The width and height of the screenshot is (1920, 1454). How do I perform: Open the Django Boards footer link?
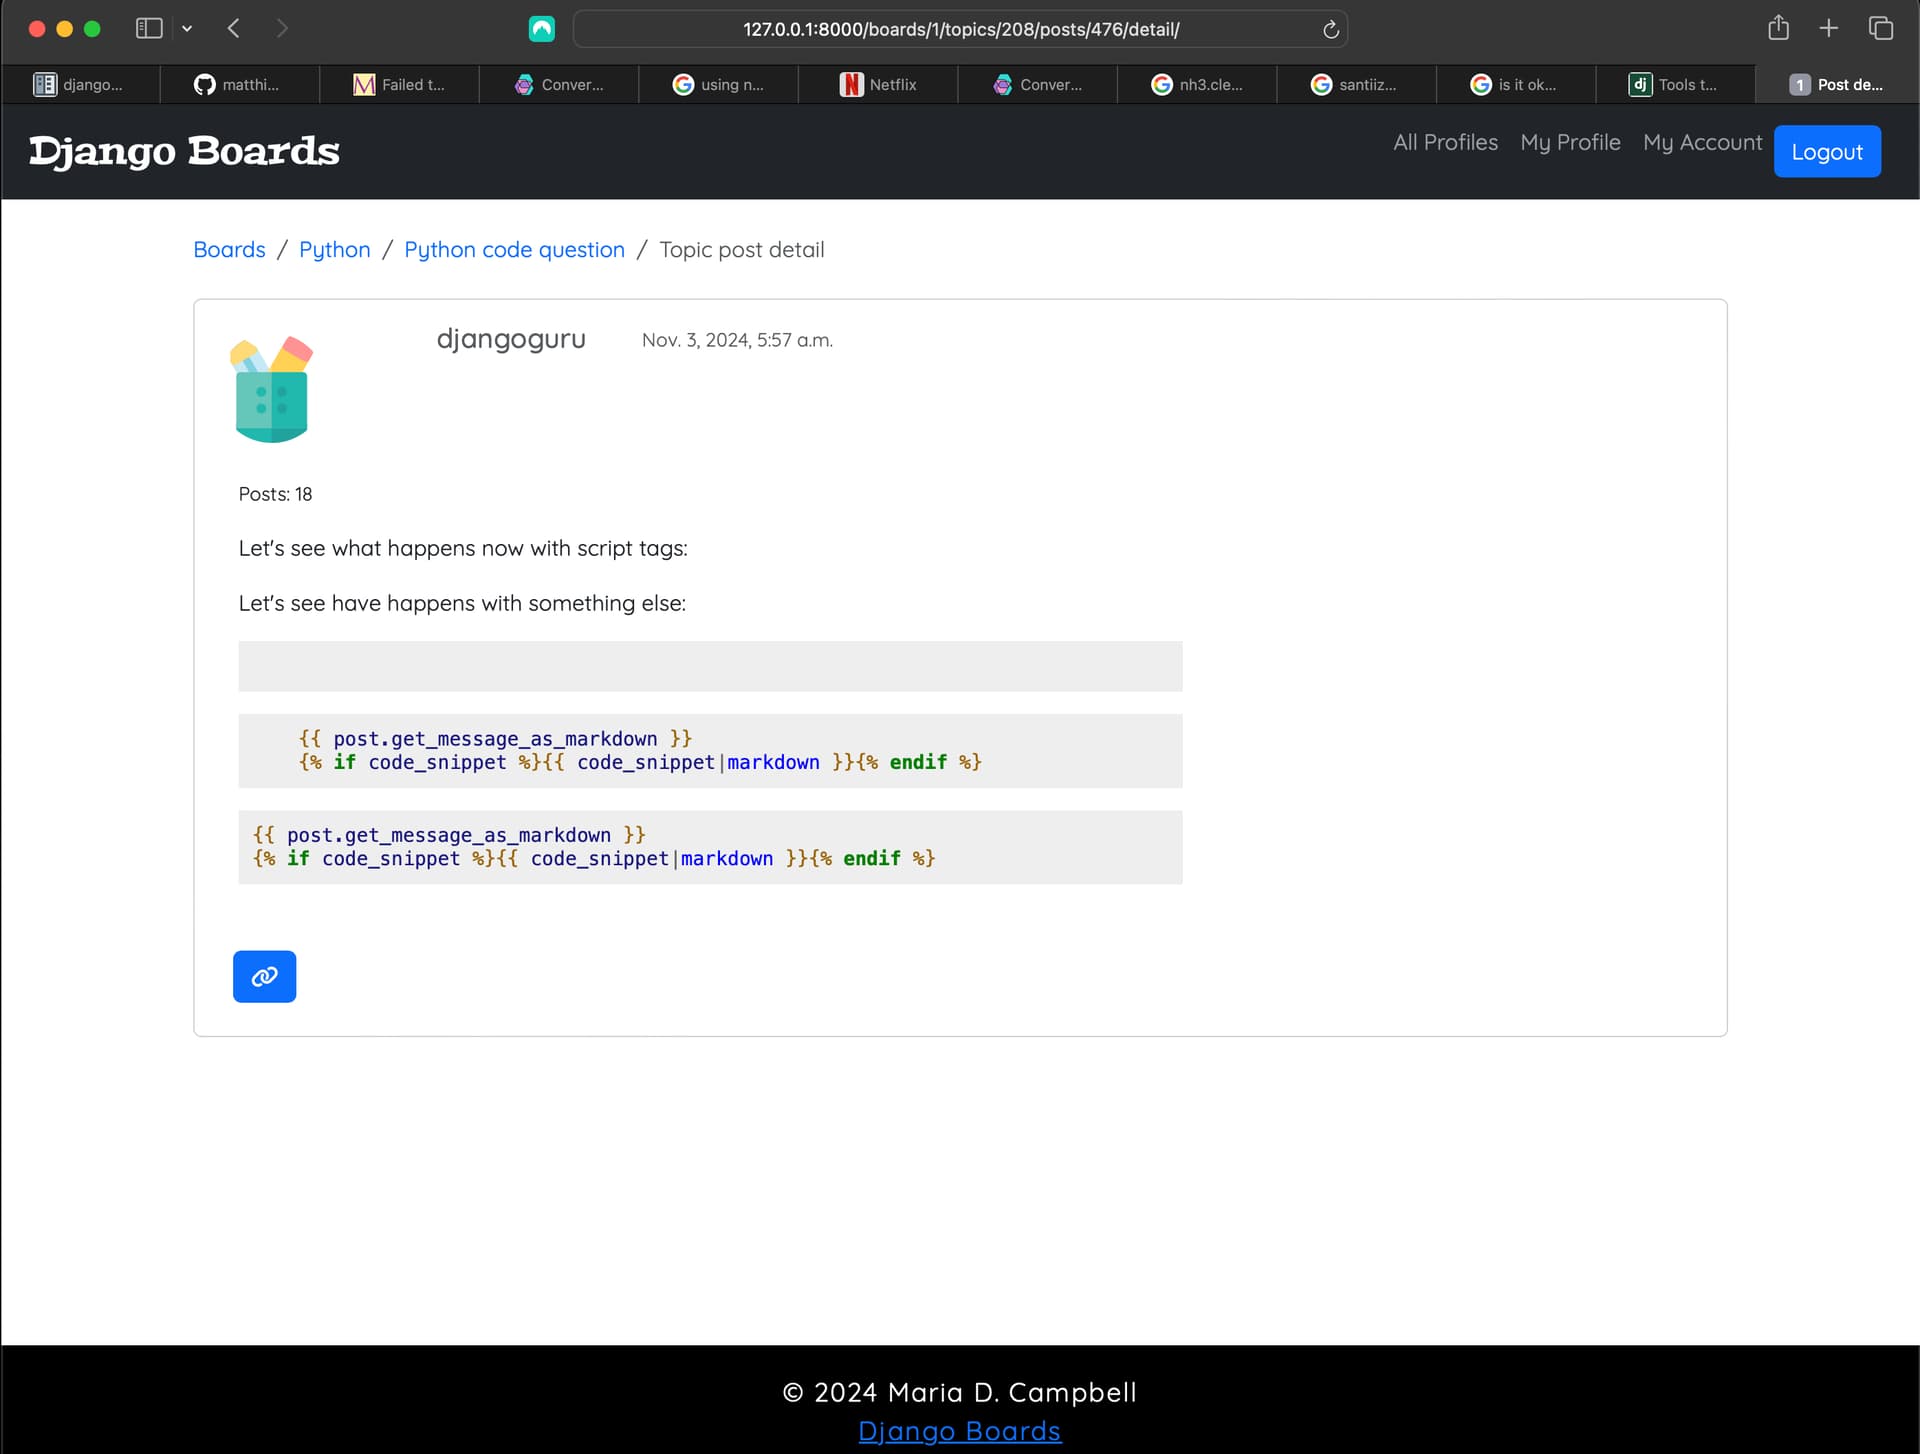pos(959,1431)
